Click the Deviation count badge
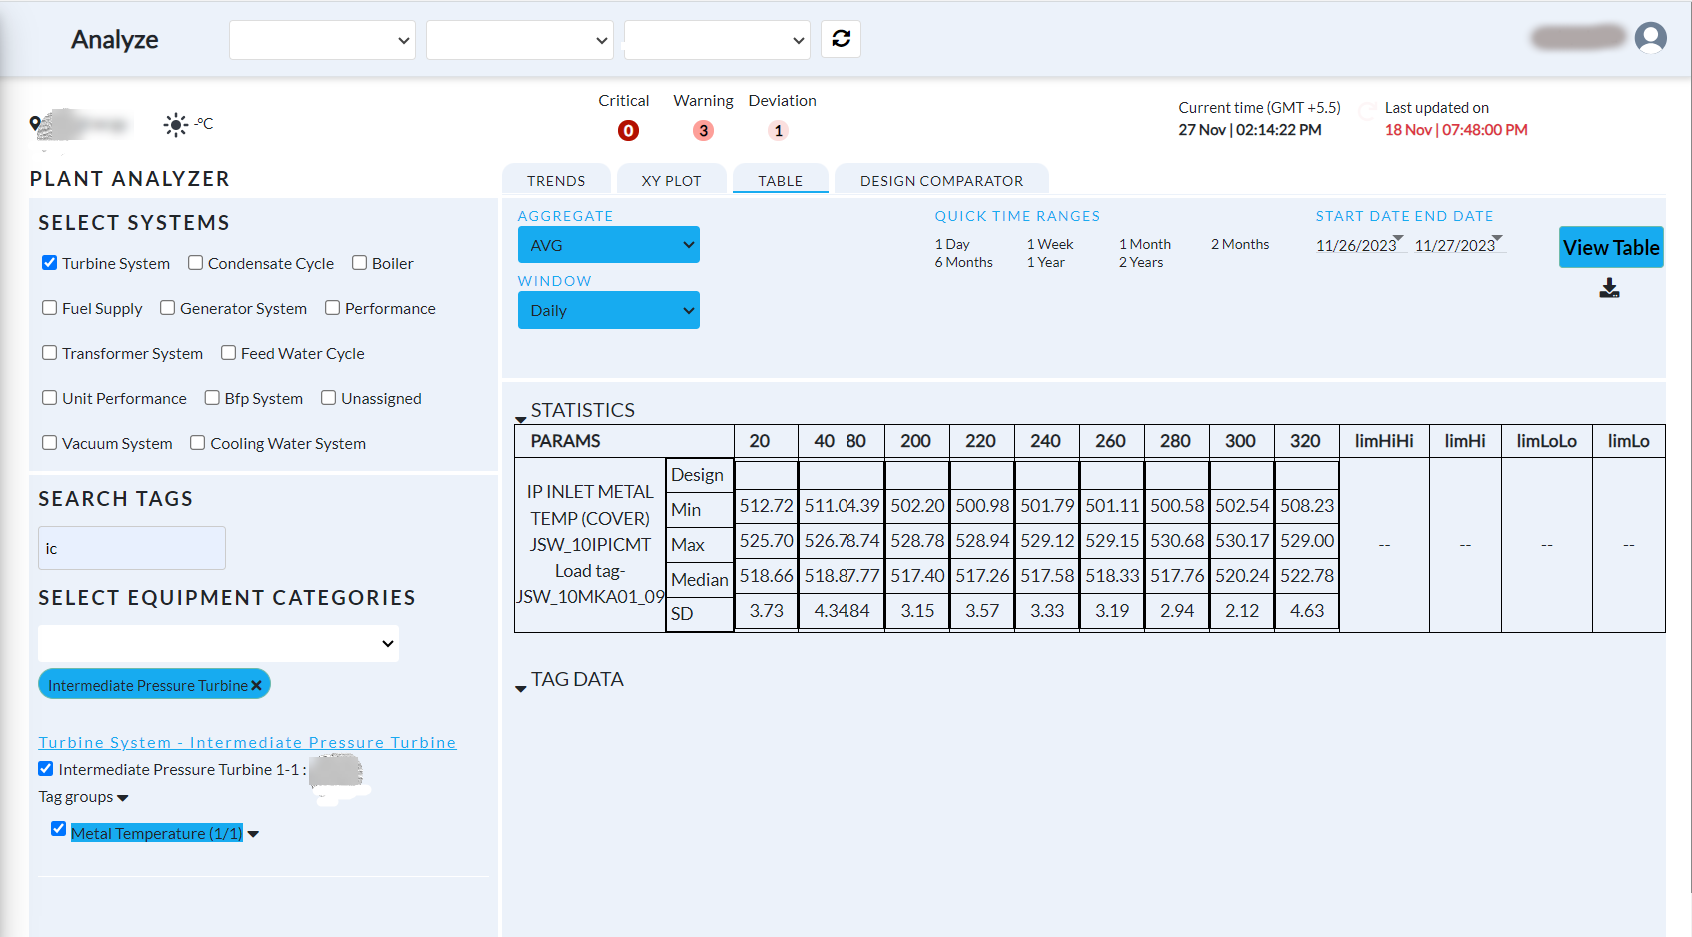The image size is (1692, 937). coord(778,130)
